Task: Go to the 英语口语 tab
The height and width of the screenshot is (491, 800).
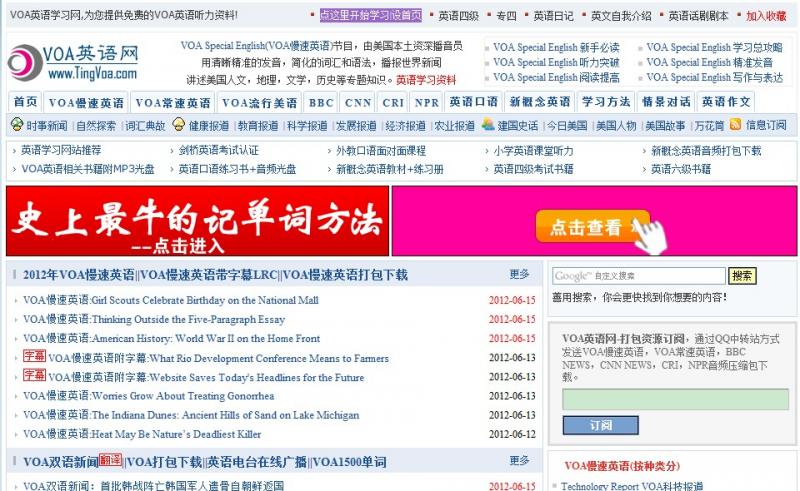Action: [x=473, y=102]
